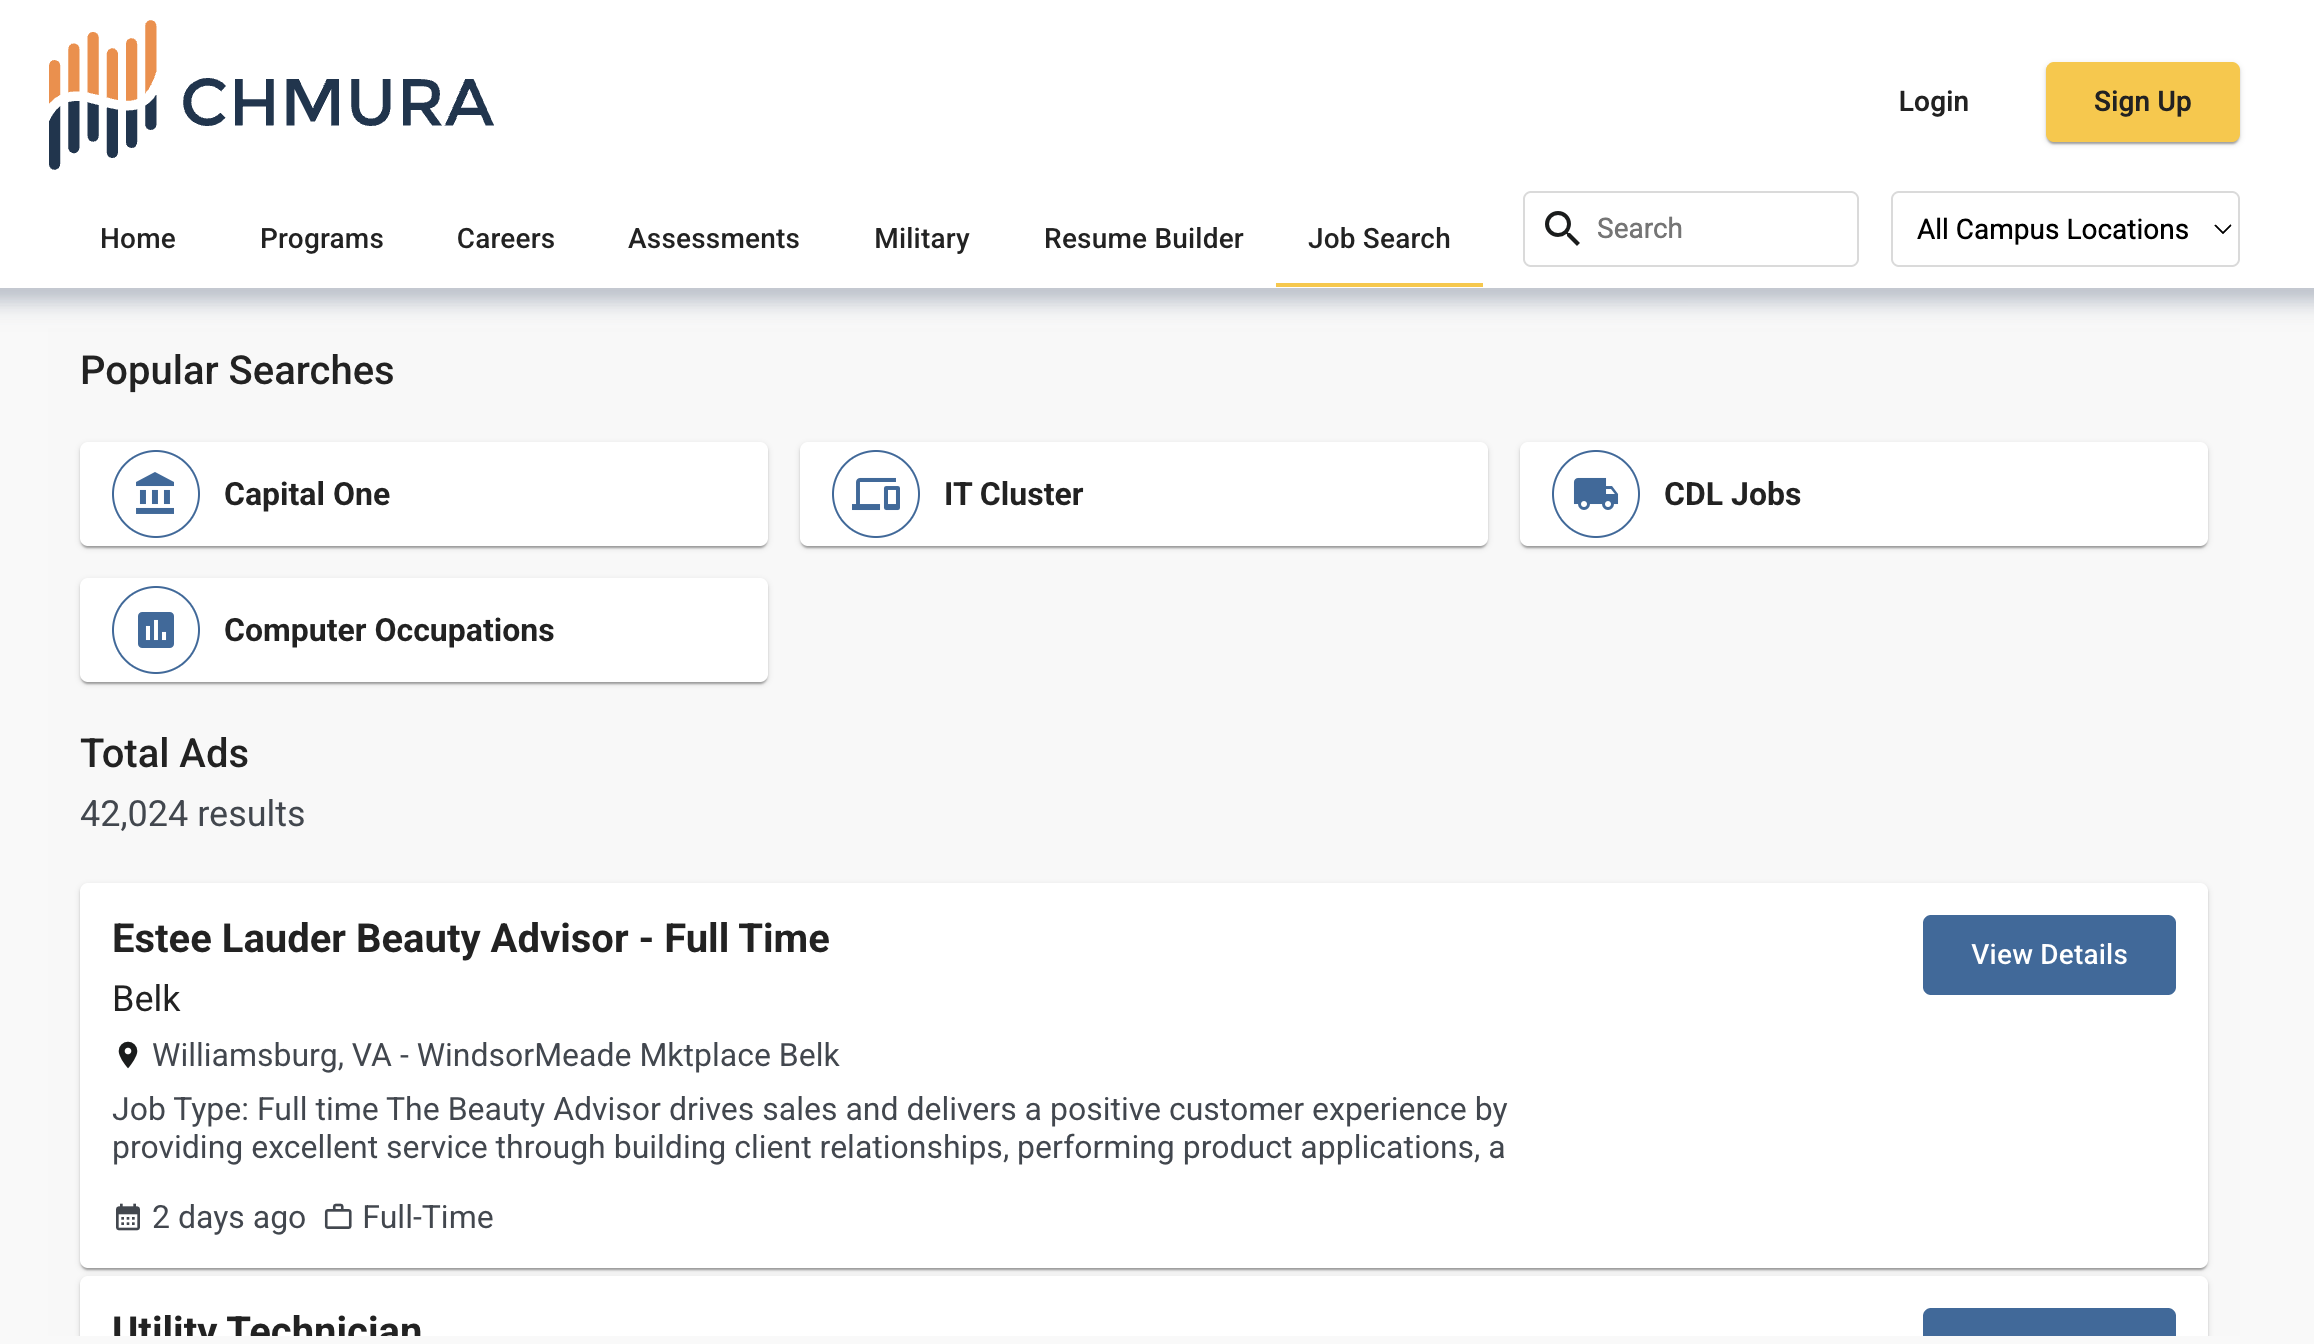Open the Careers tab
This screenshot has height=1344, width=2314.
point(505,238)
